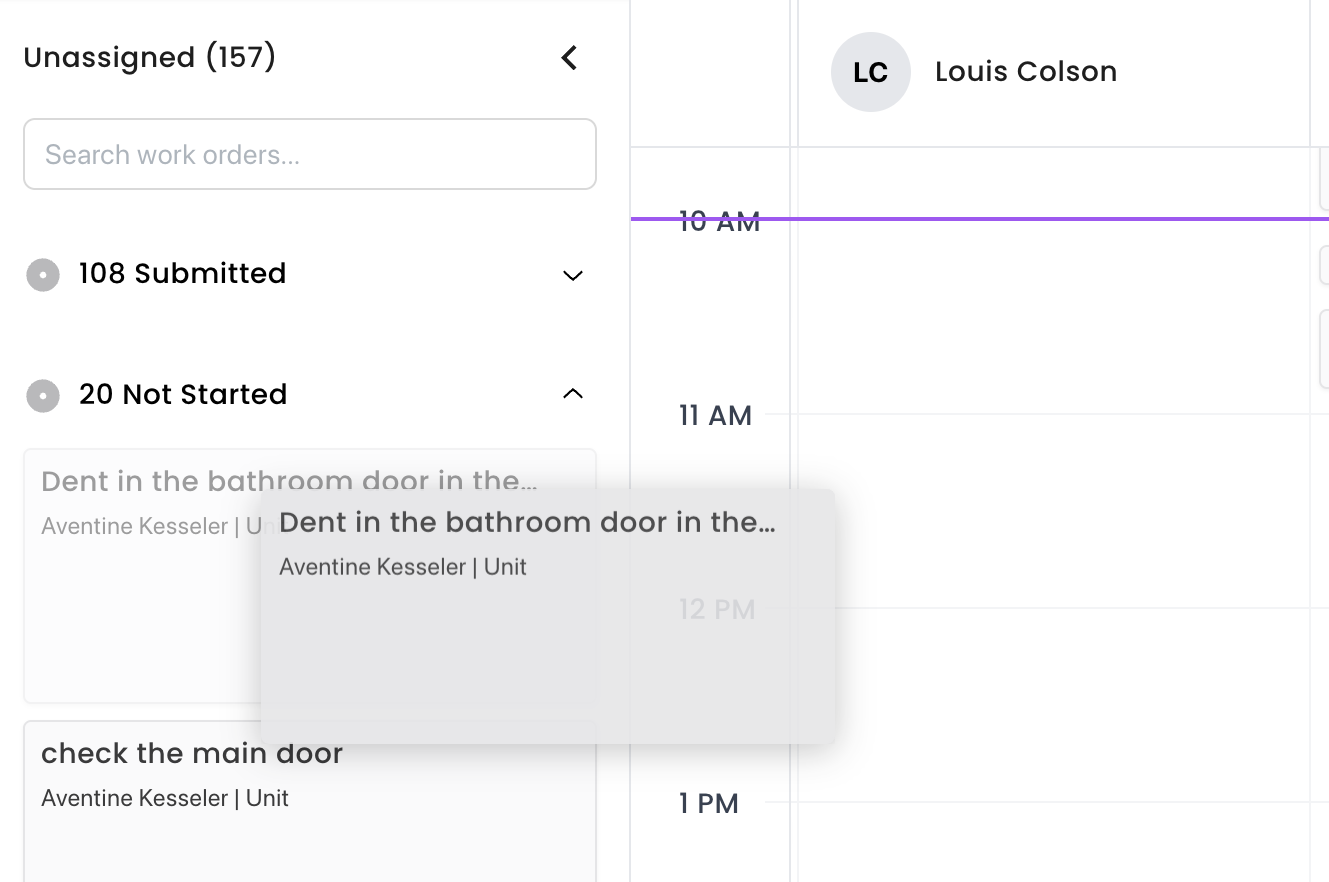1329x882 pixels.
Task: Select the faded Dent in bathroom door card
Action: (x=141, y=575)
